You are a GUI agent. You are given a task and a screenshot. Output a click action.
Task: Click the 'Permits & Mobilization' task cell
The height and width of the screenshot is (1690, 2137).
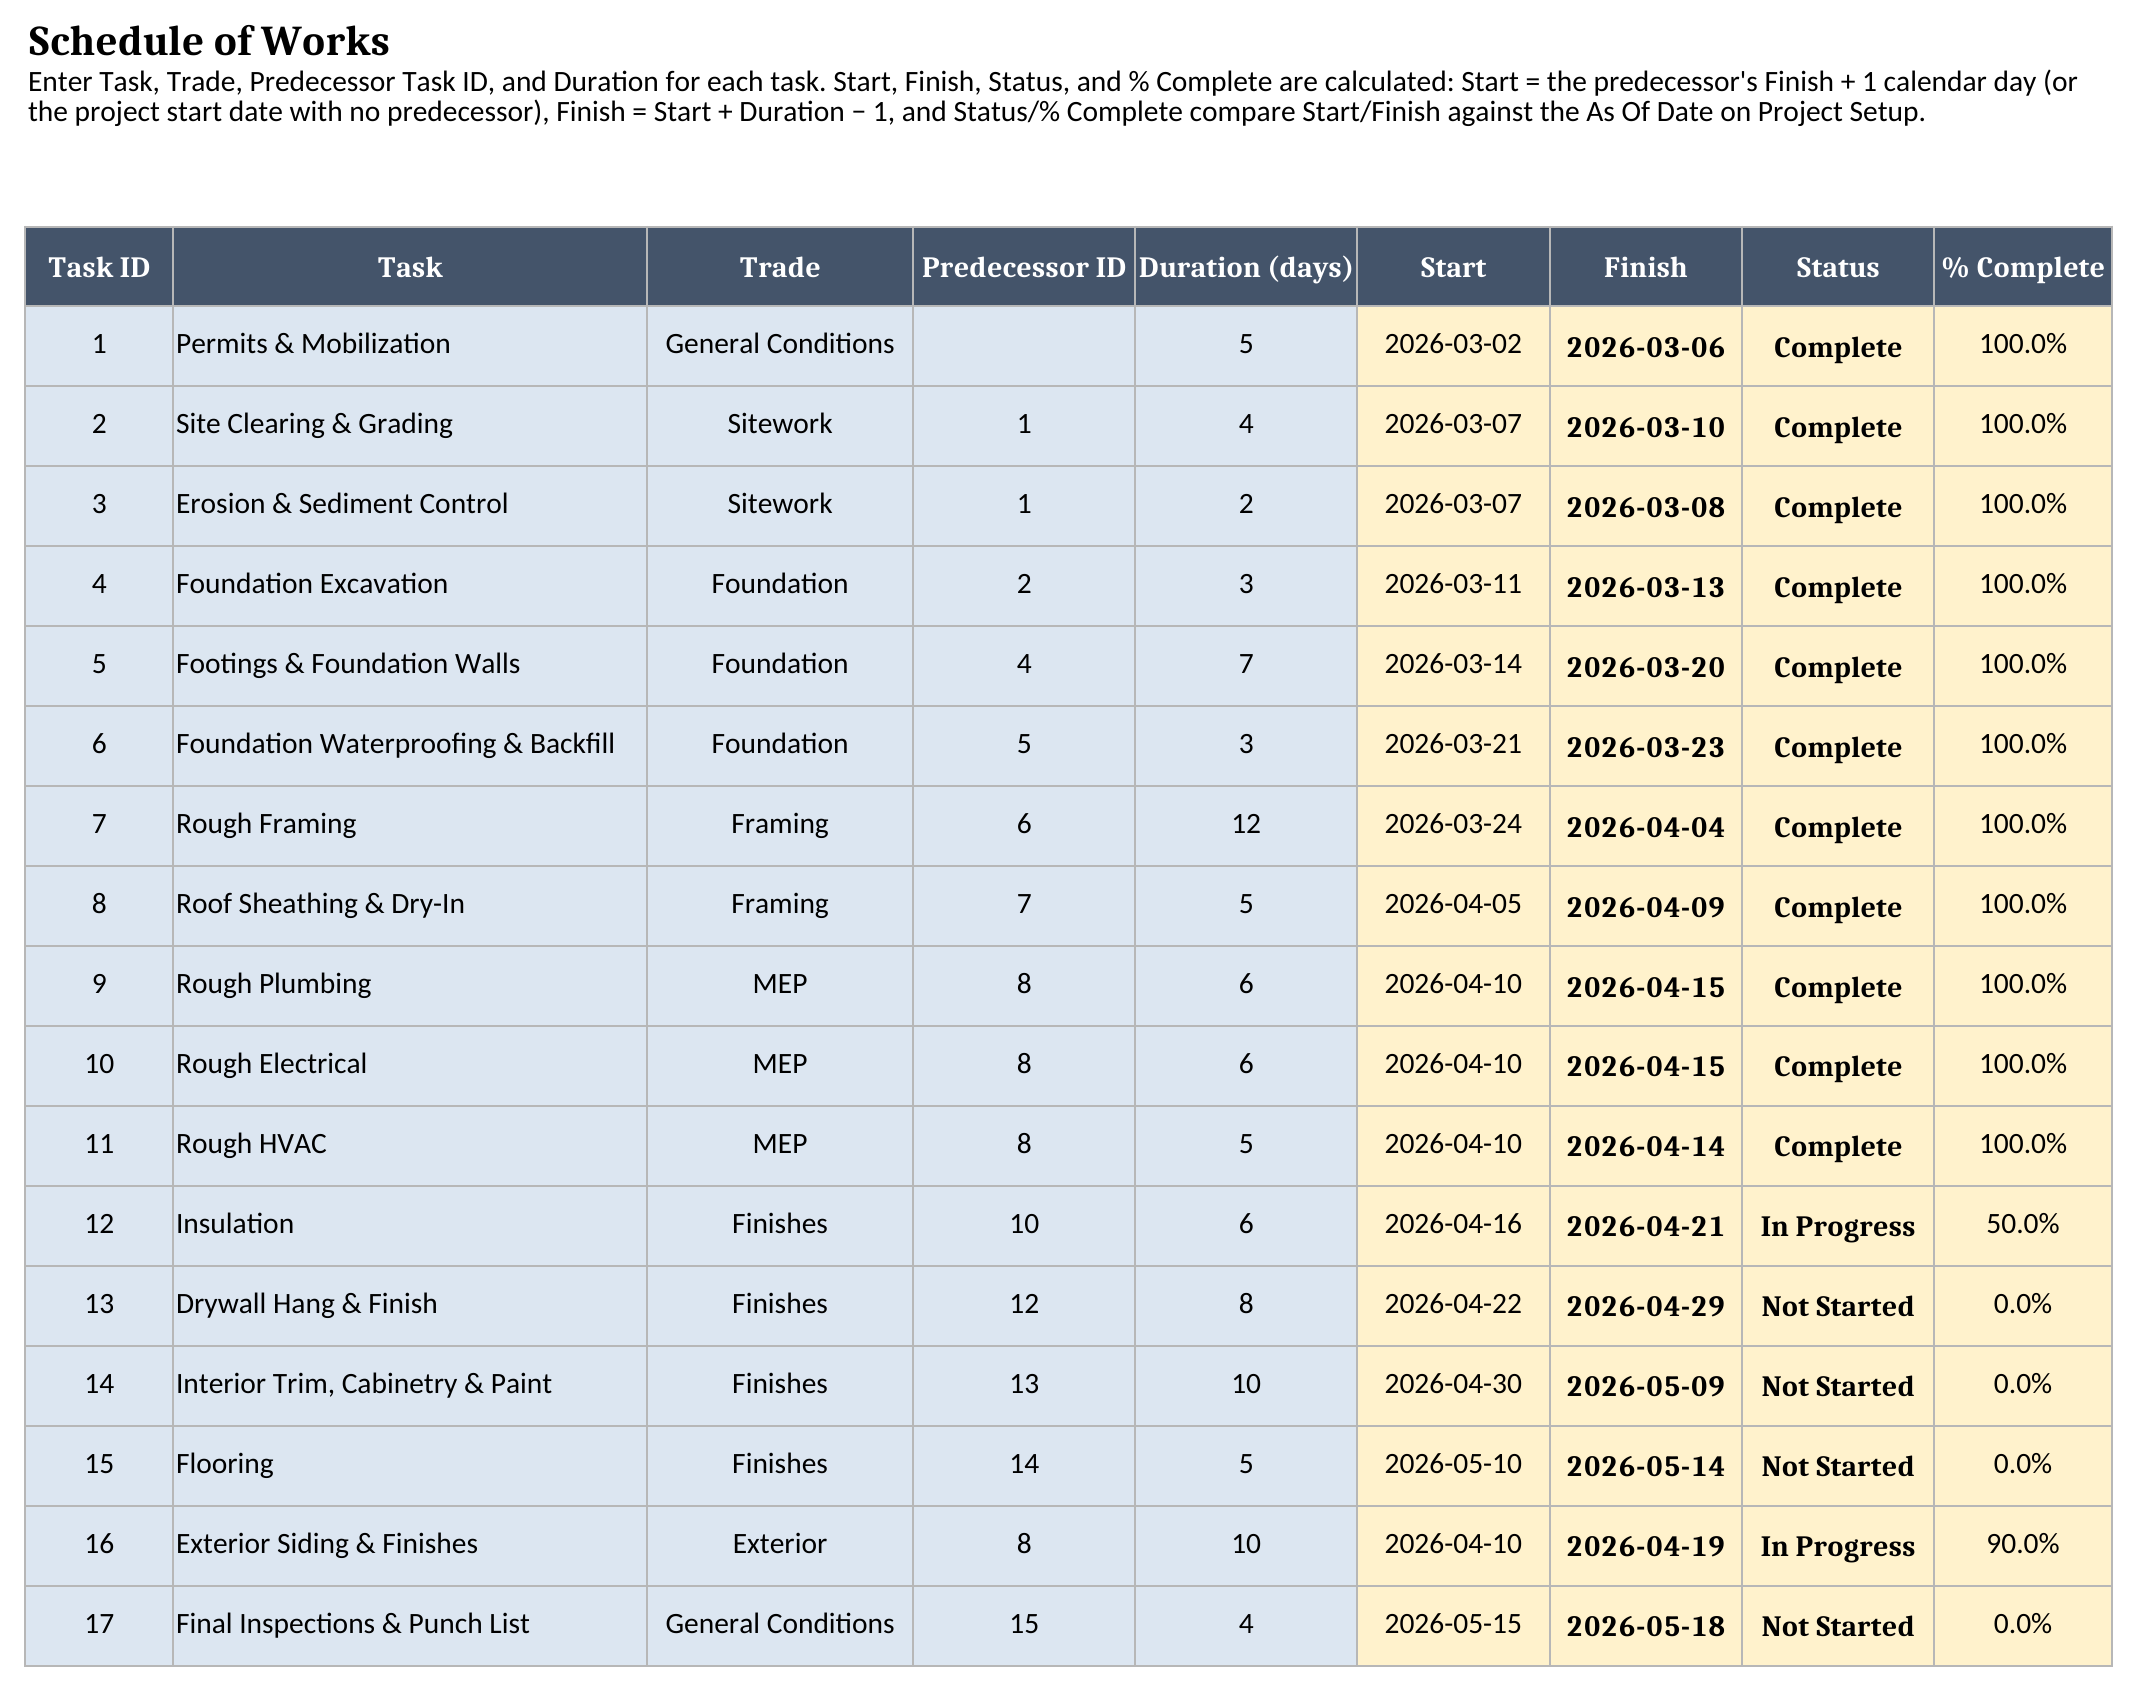(410, 346)
